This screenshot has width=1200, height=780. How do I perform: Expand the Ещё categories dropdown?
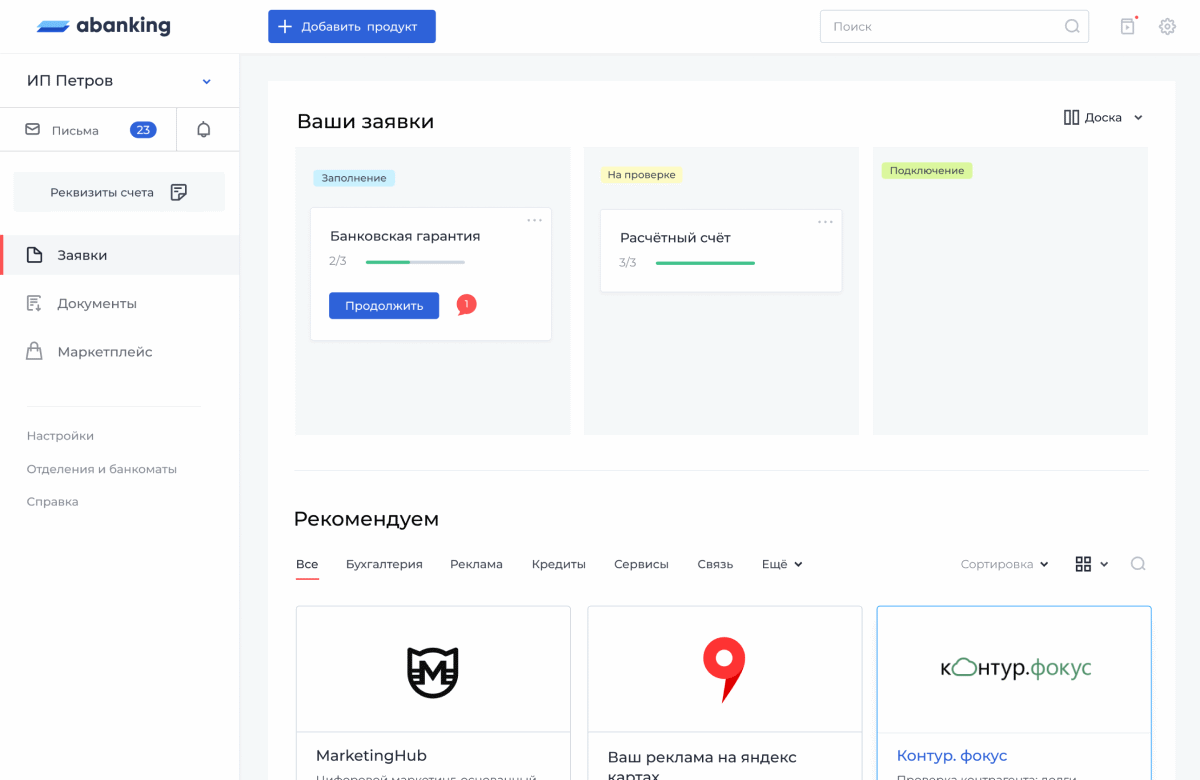[782, 564]
